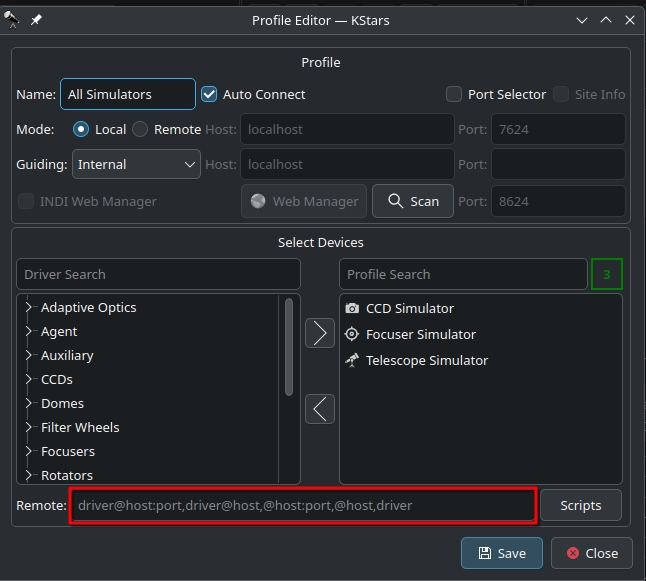Open the Guiding dropdown showing Internal

[136, 164]
